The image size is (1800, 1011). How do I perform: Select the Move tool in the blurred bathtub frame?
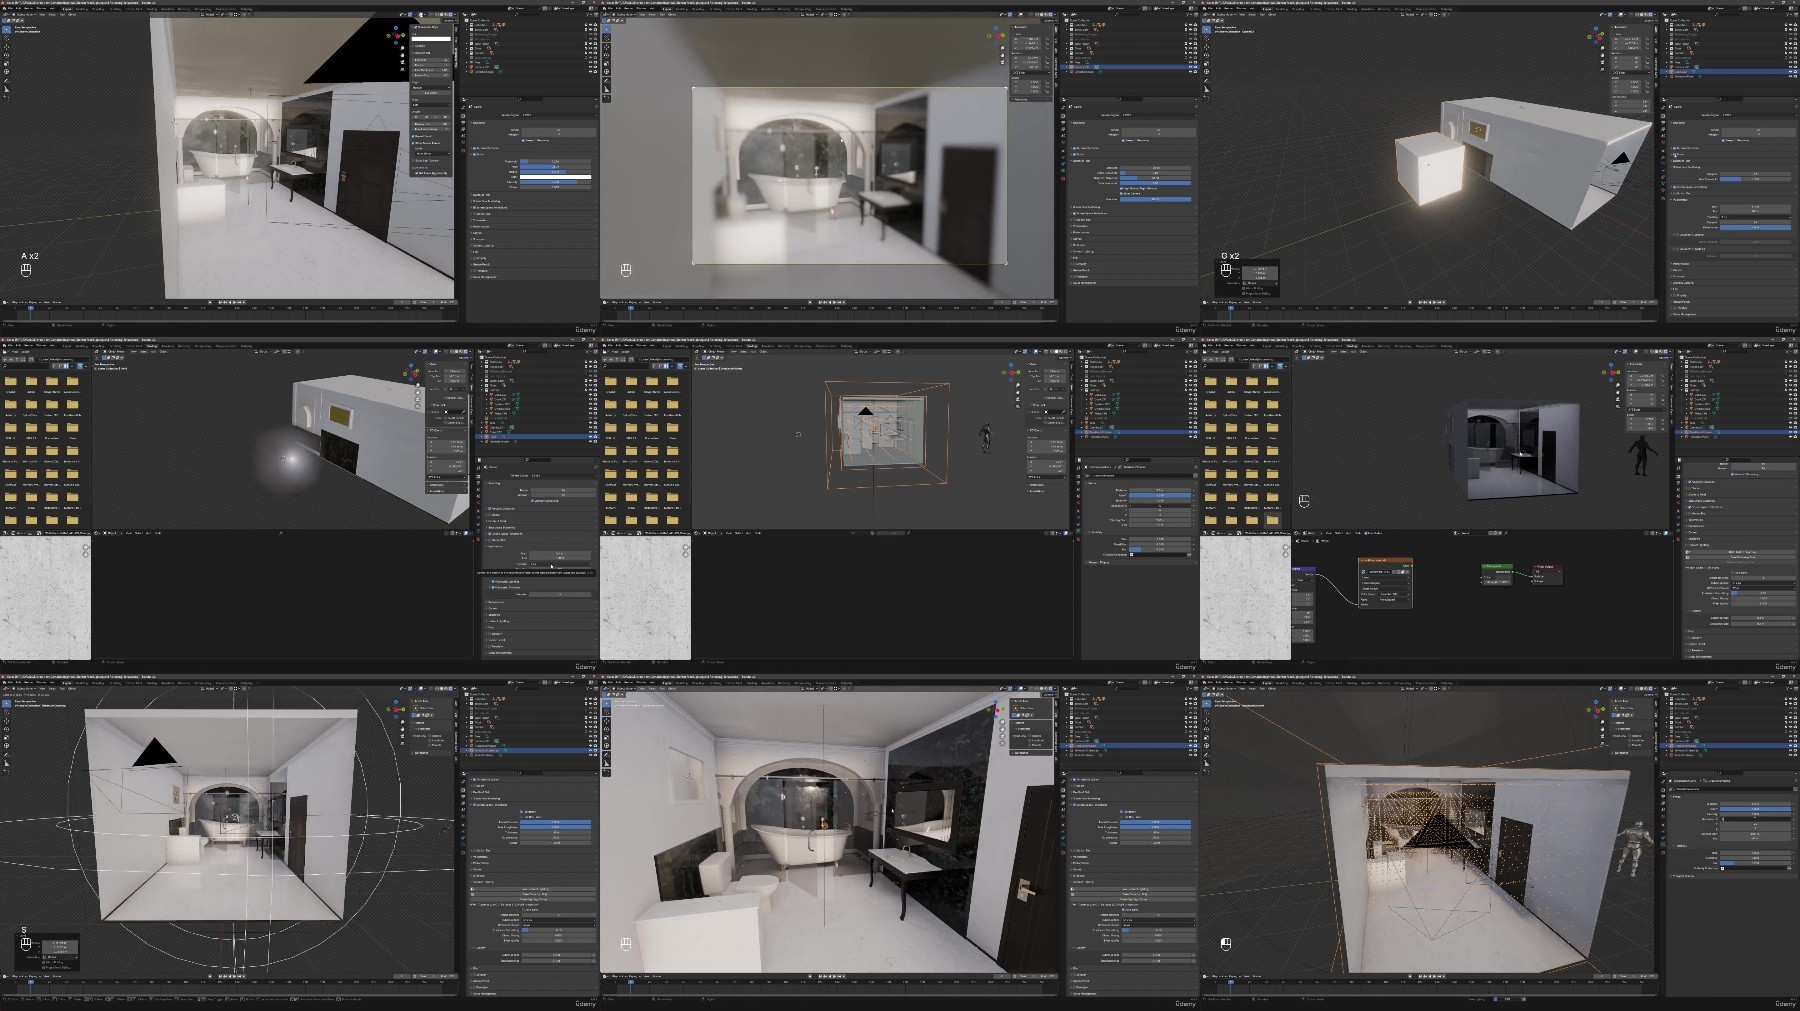pyautogui.click(x=606, y=47)
